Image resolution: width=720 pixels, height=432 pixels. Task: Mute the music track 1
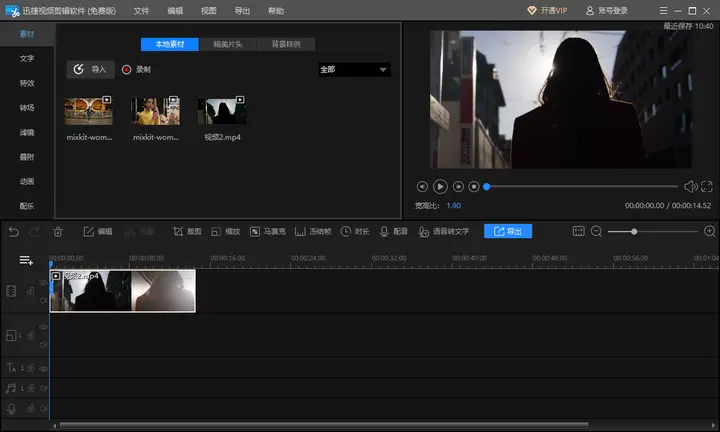coord(44,388)
